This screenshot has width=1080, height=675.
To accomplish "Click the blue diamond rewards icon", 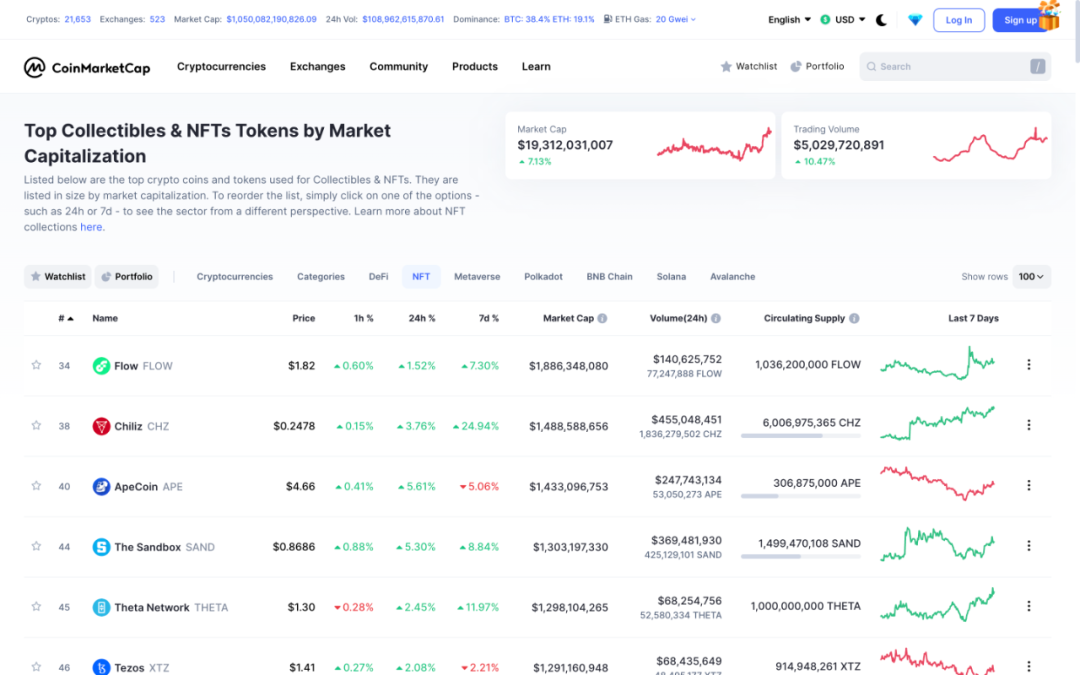I will (915, 20).
